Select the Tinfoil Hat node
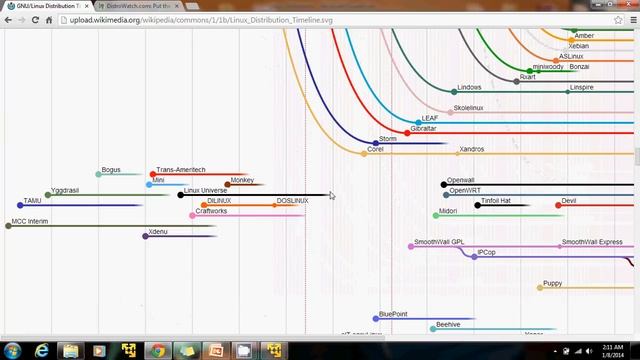The image size is (640, 360). coord(478,205)
